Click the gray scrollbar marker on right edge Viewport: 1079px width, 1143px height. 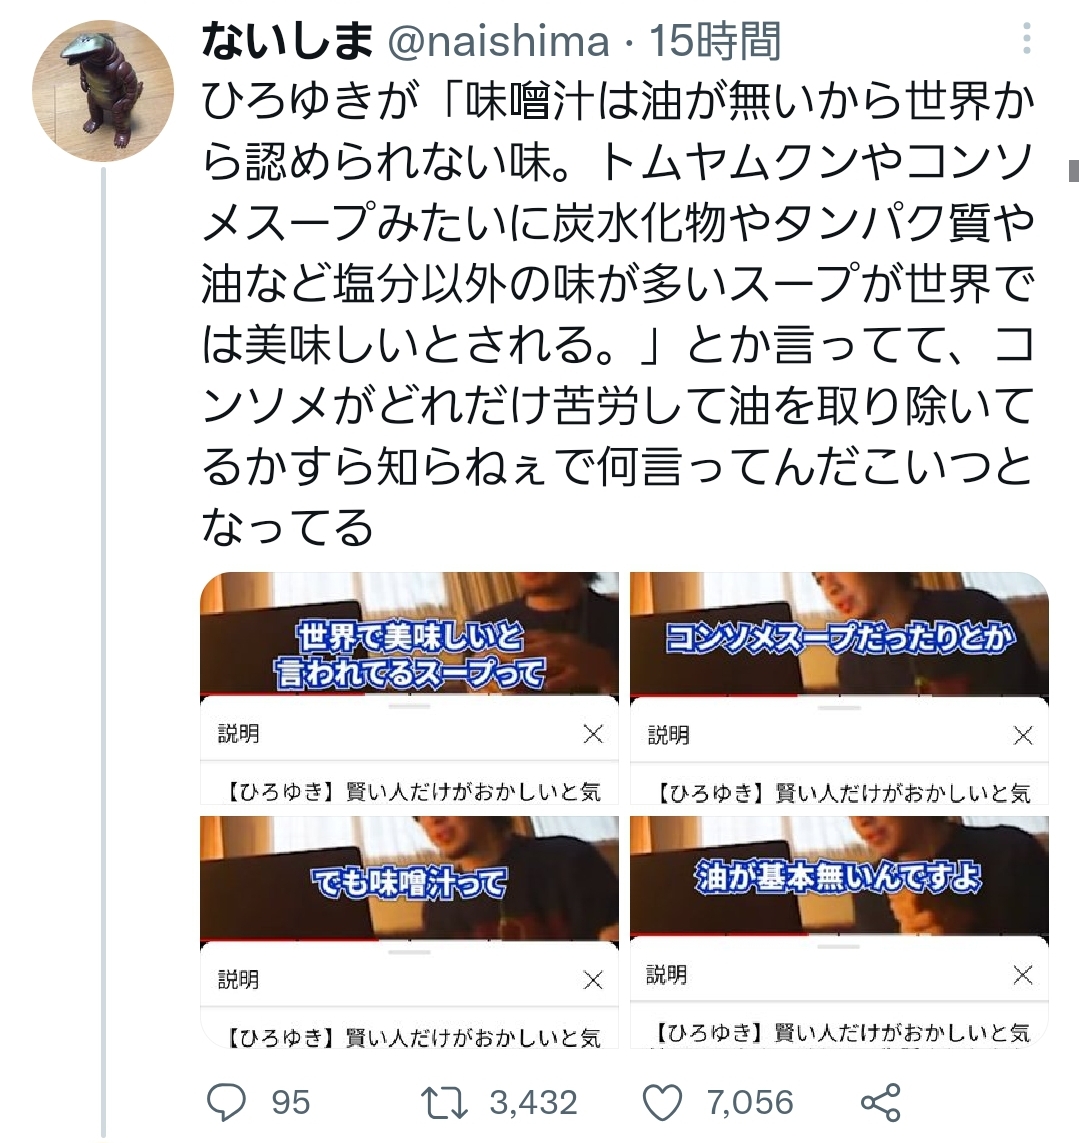pyautogui.click(x=1073, y=171)
